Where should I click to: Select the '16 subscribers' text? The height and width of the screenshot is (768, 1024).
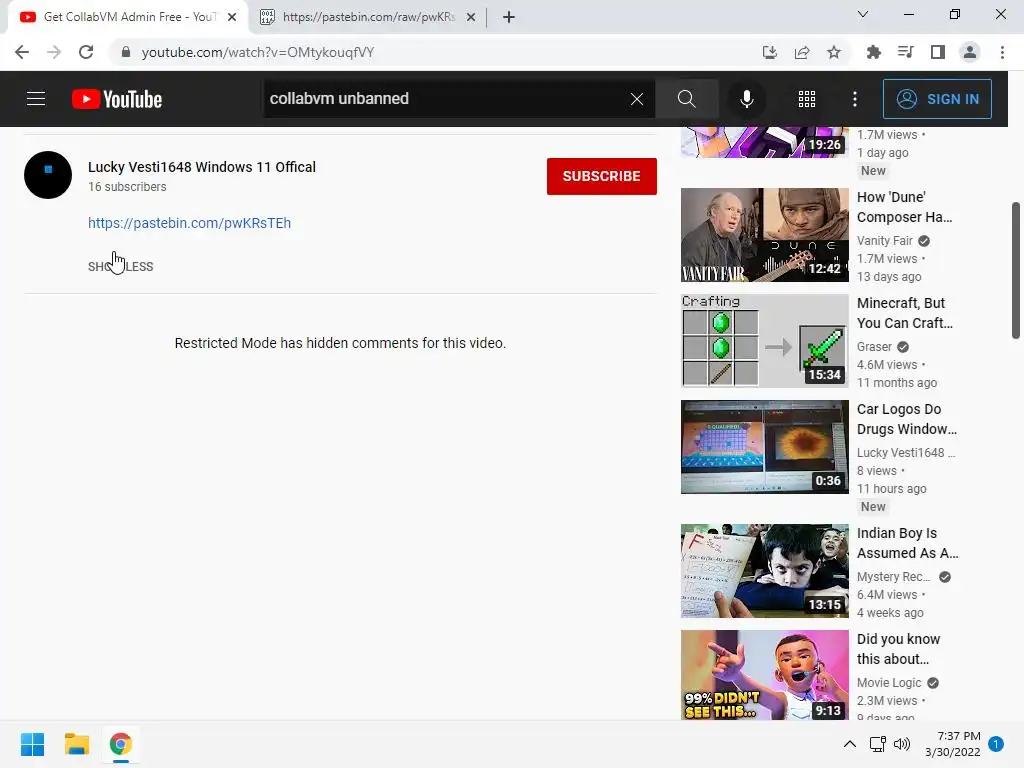pos(127,187)
